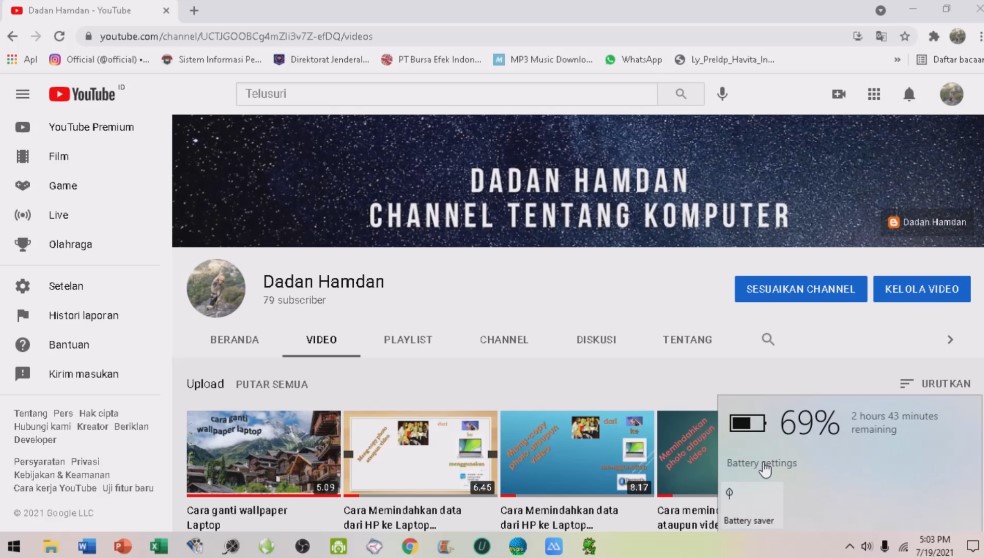Viewport: 984px width, 558px height.
Task: Click Dadan Hamdan channel avatar
Action: (x=216, y=288)
